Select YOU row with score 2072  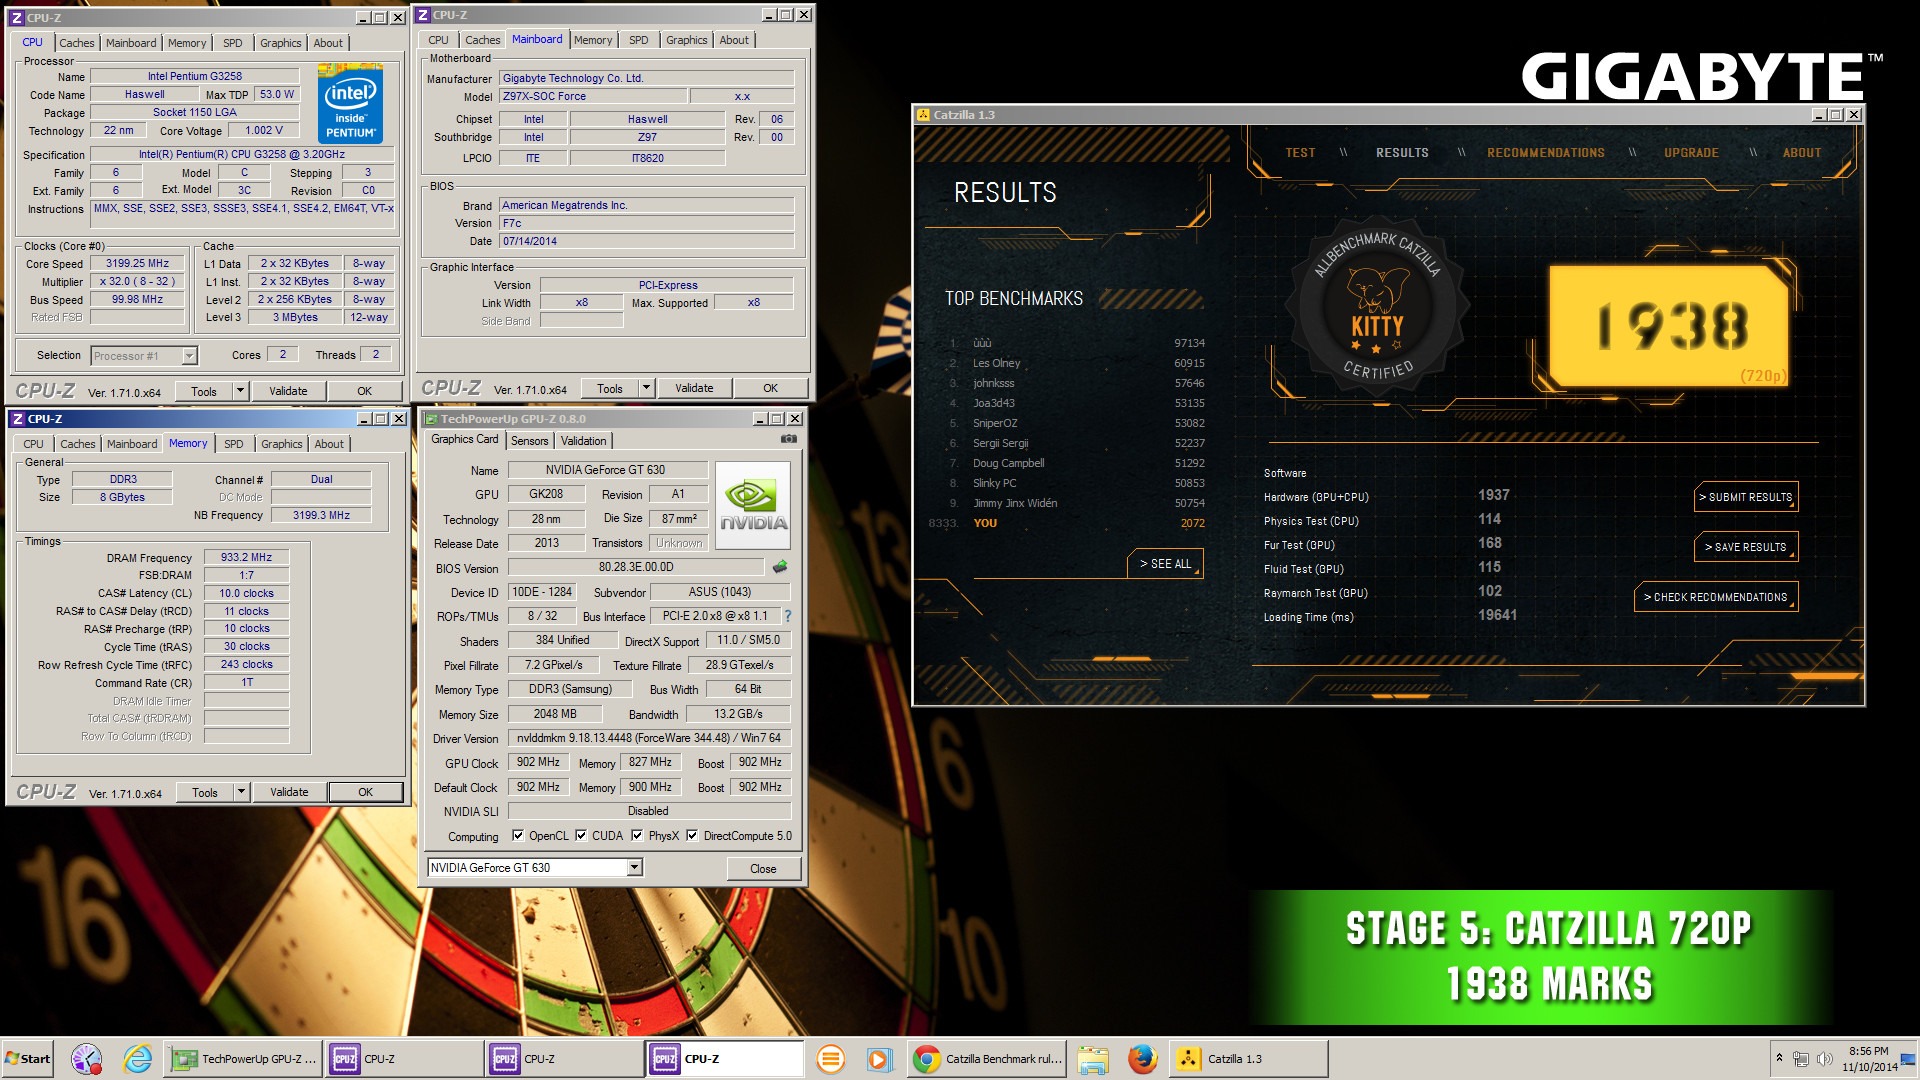(x=1067, y=523)
